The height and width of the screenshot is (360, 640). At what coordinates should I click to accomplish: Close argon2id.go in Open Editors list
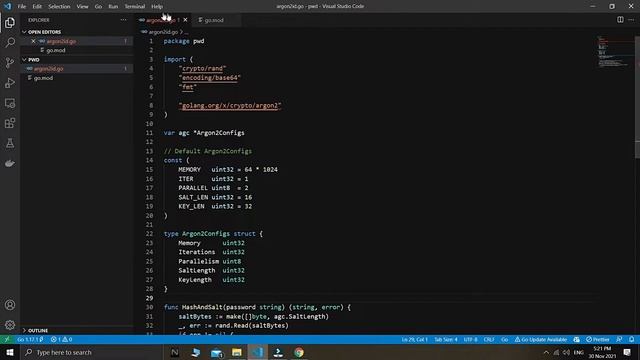(33, 41)
